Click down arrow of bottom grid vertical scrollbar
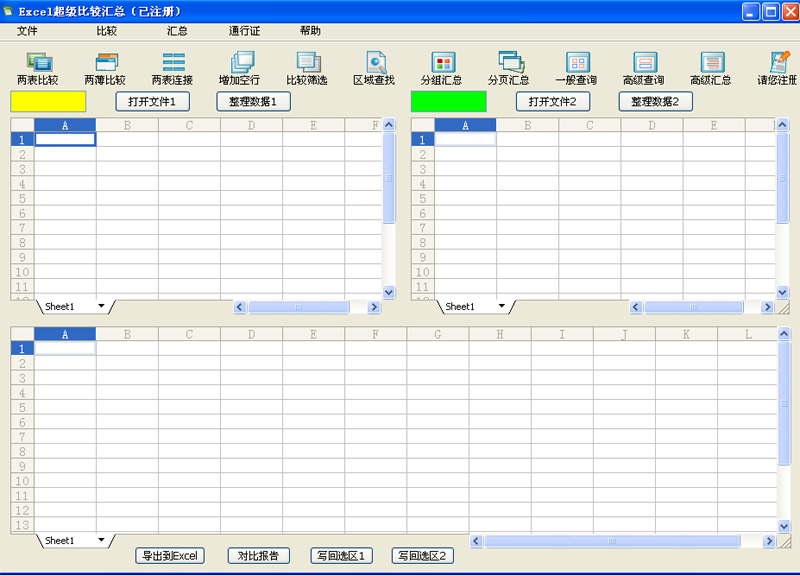 click(x=784, y=525)
